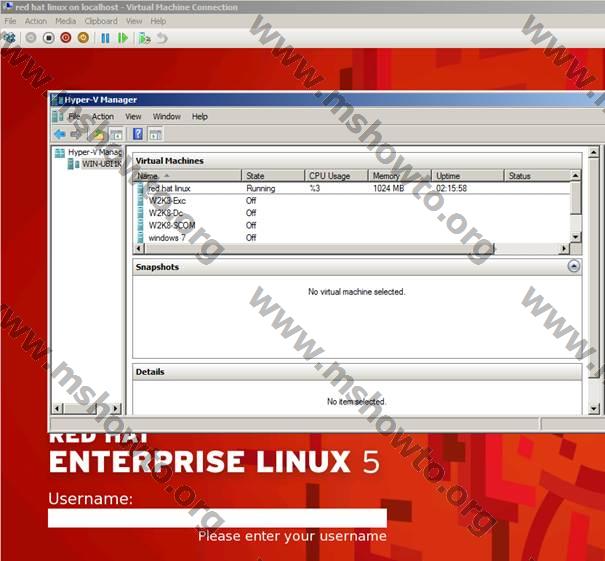Open View menu in Hyper-V Manager
The image size is (605, 561).
coord(133,116)
